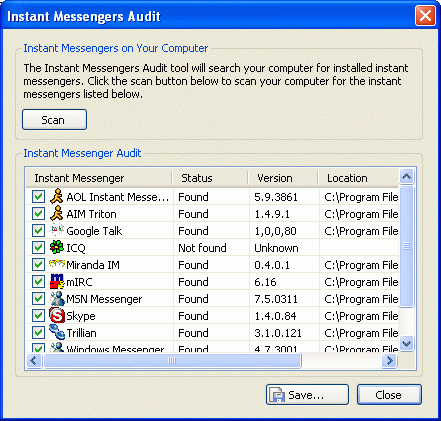Click the Location cell in the Trillian row
Screen dimensions: 441x421
click(x=361, y=333)
